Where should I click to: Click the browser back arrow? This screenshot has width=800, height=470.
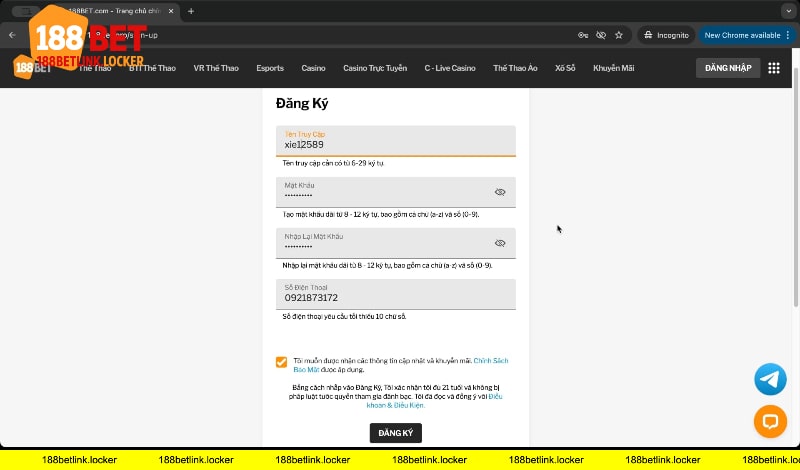point(12,35)
